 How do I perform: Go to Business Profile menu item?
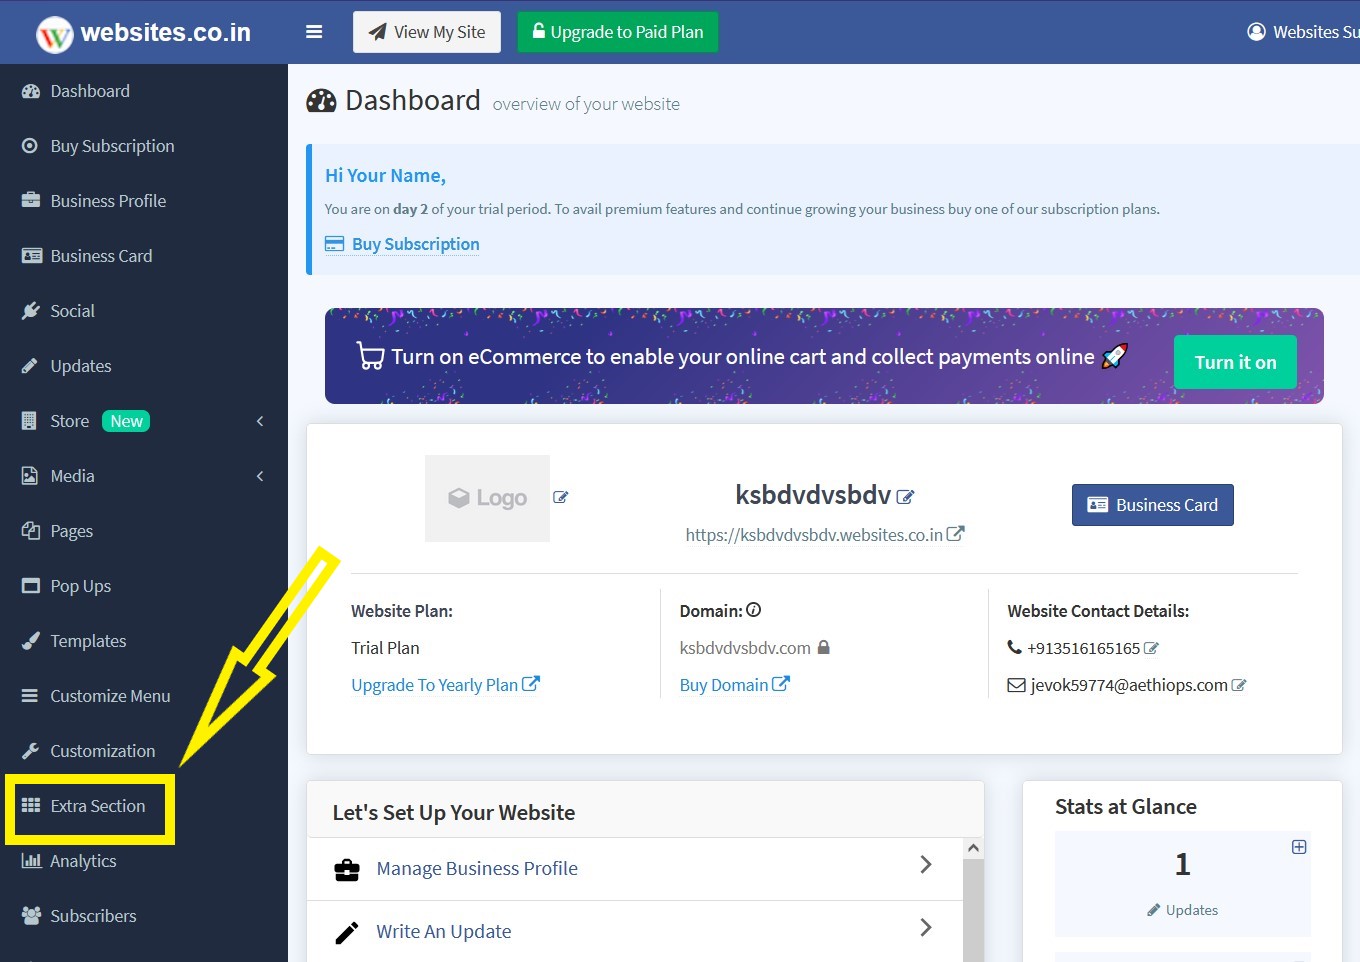click(x=108, y=201)
